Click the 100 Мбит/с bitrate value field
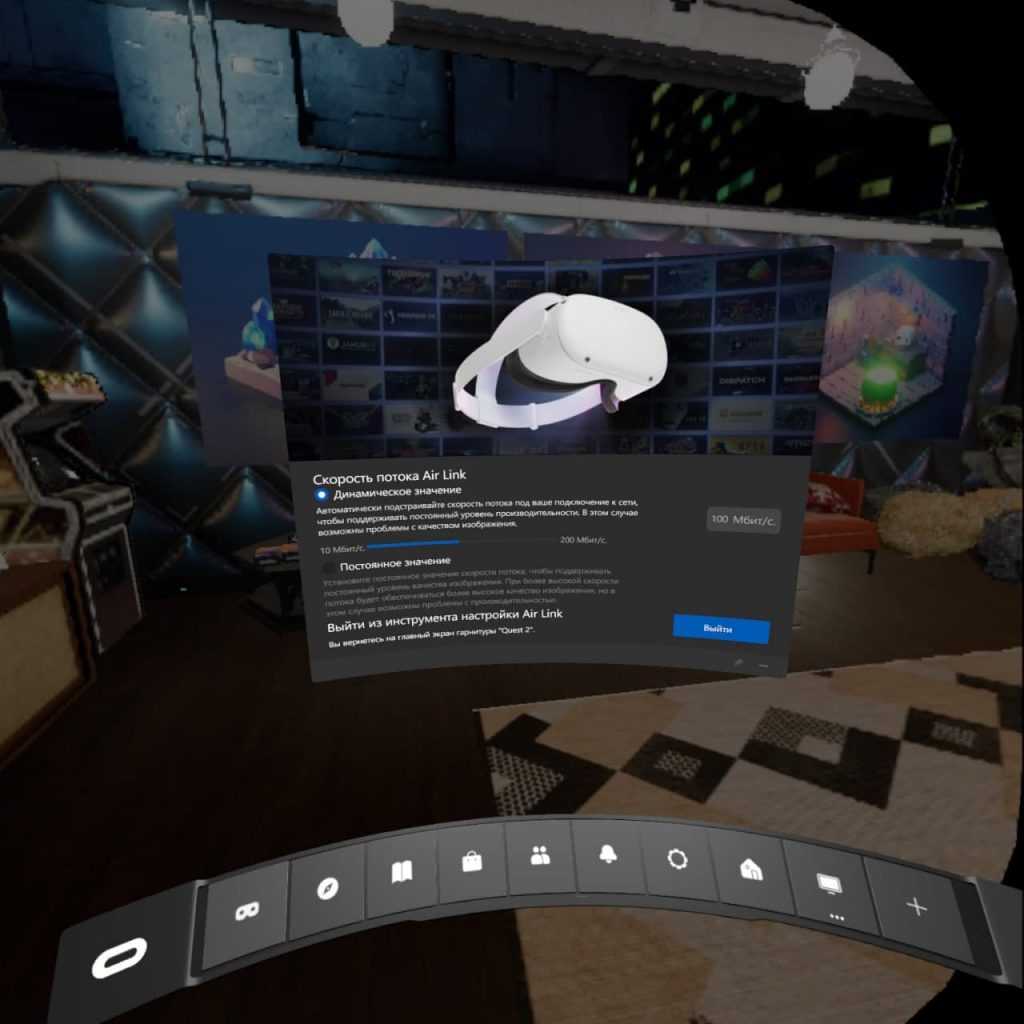Image resolution: width=1024 pixels, height=1024 pixels. 743,520
